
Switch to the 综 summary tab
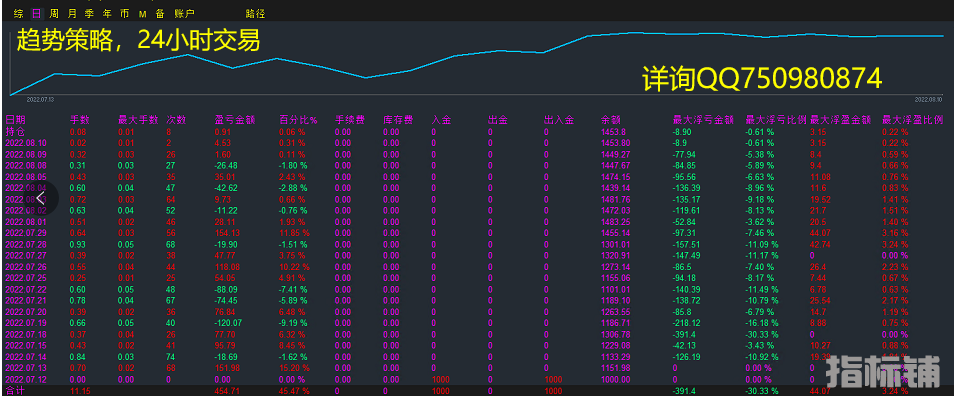pyautogui.click(x=18, y=13)
